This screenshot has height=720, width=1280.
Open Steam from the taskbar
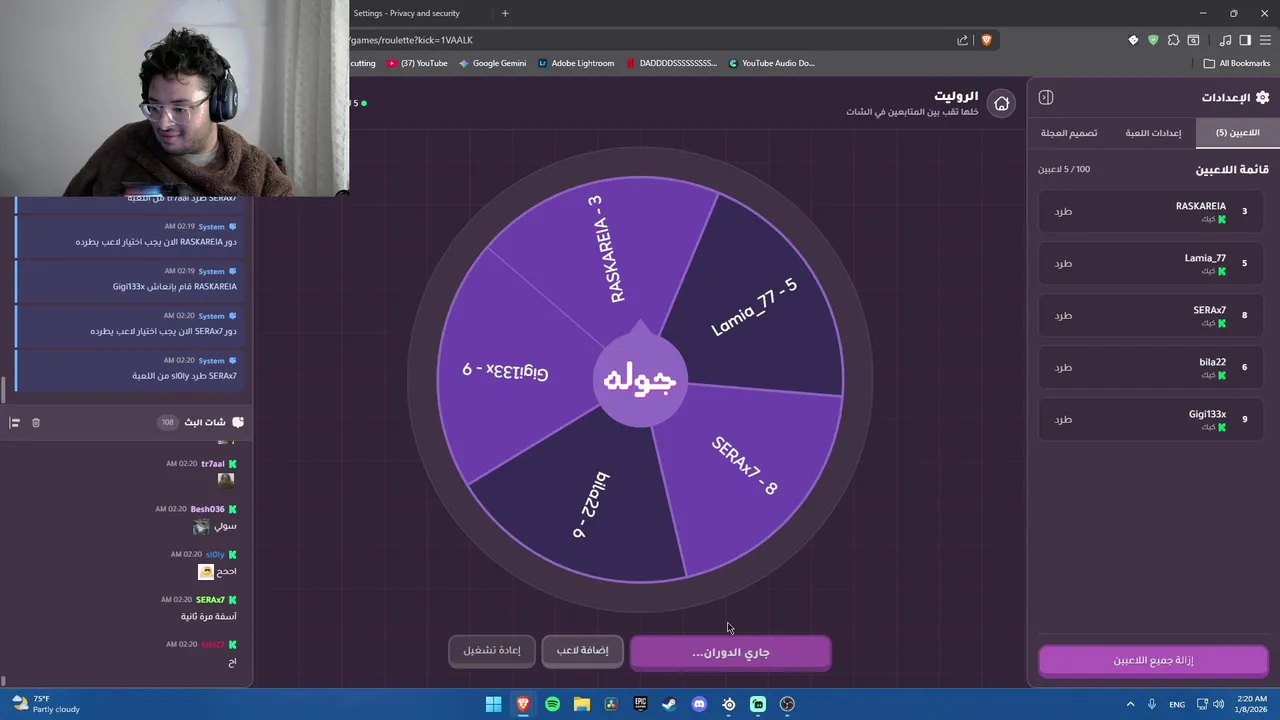(669, 704)
